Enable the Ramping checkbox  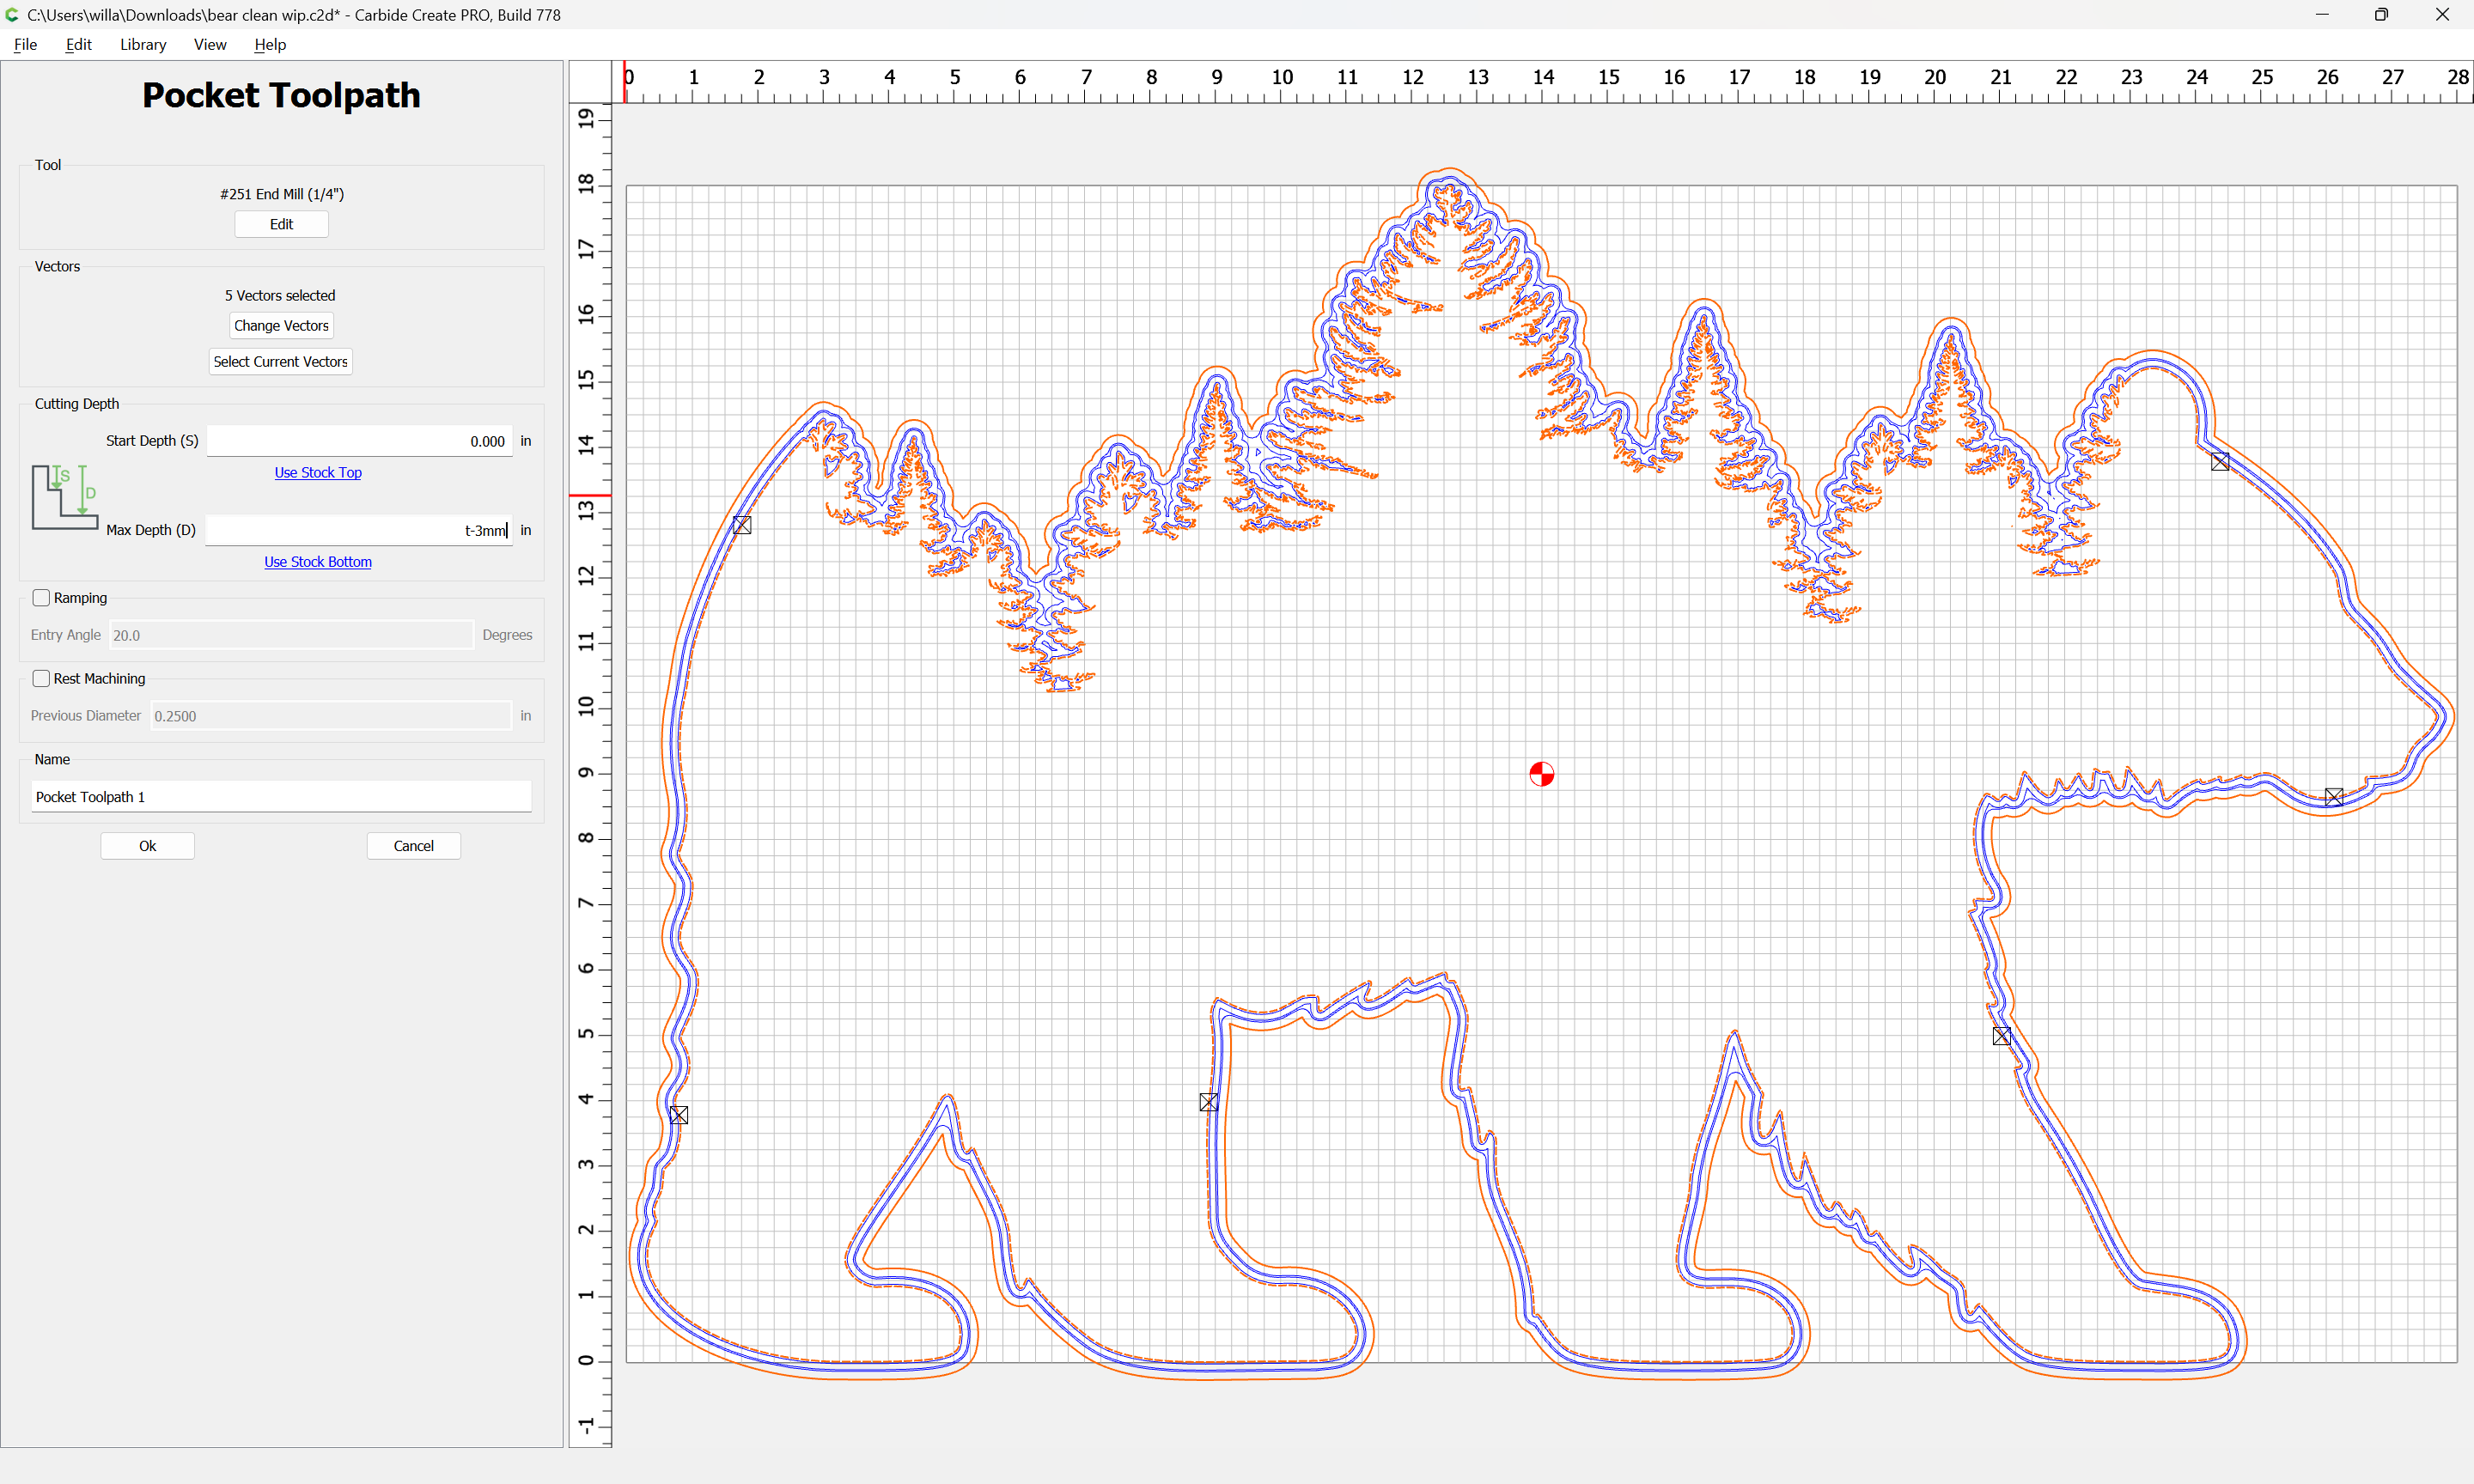[41, 598]
